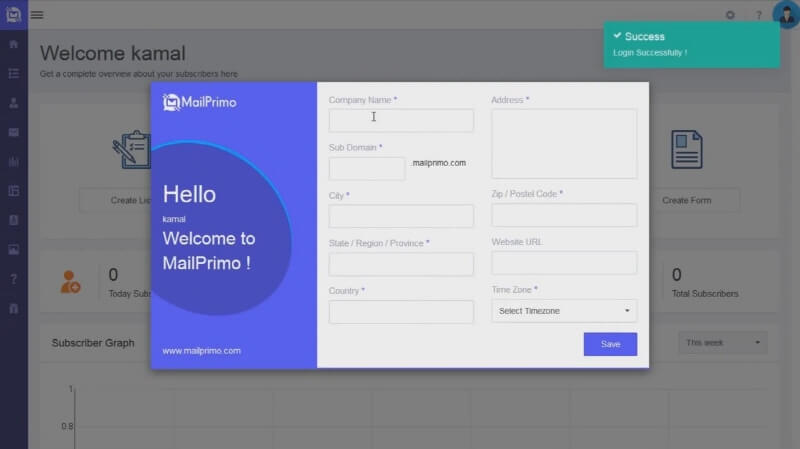The image size is (800, 449).
Task: Open the bar chart reports icon in sidebar
Action: pos(14,162)
